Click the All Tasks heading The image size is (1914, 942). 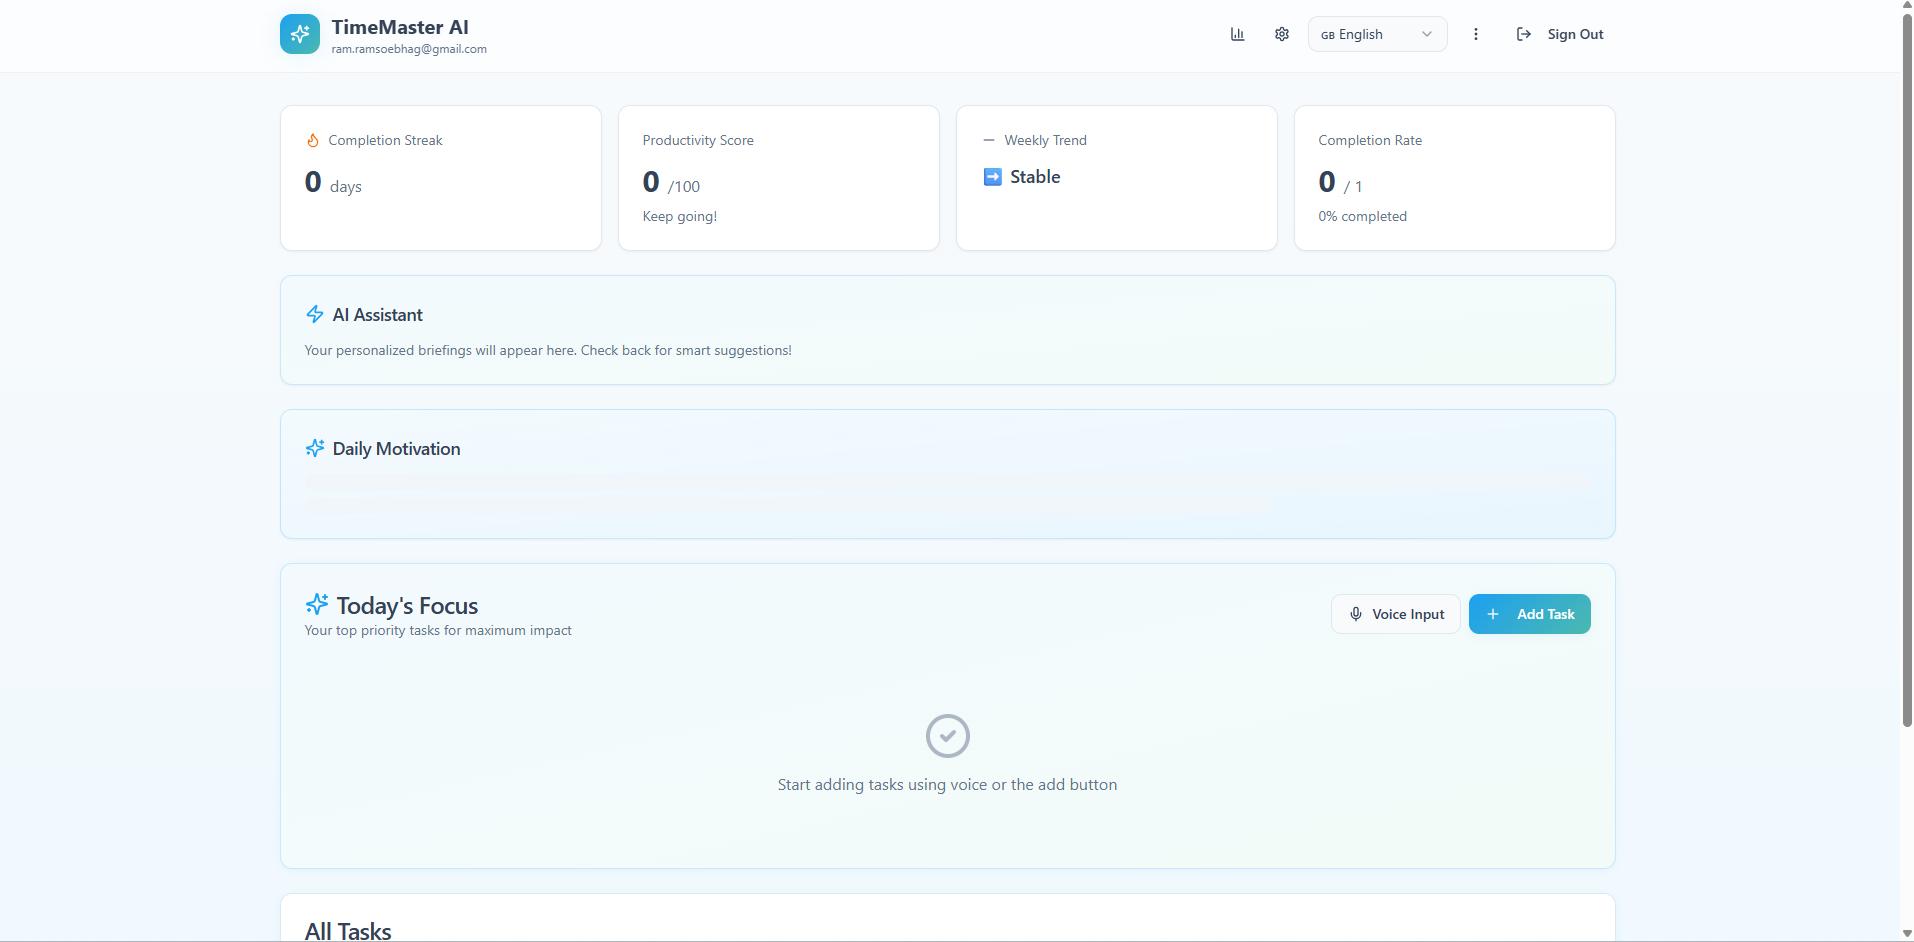pos(348,931)
